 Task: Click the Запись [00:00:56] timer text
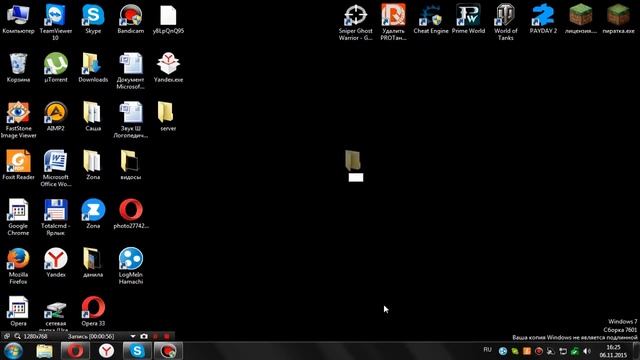click(91, 336)
